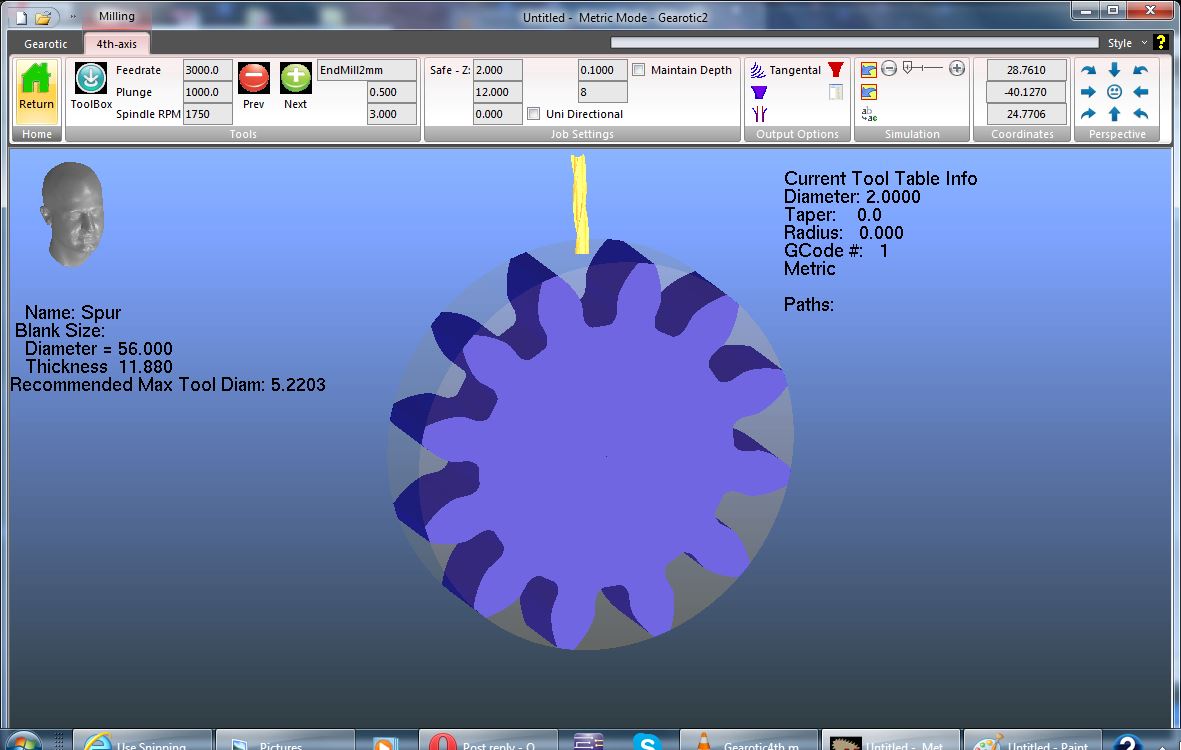Click the red funnel icon in Output Options

[x=836, y=70]
